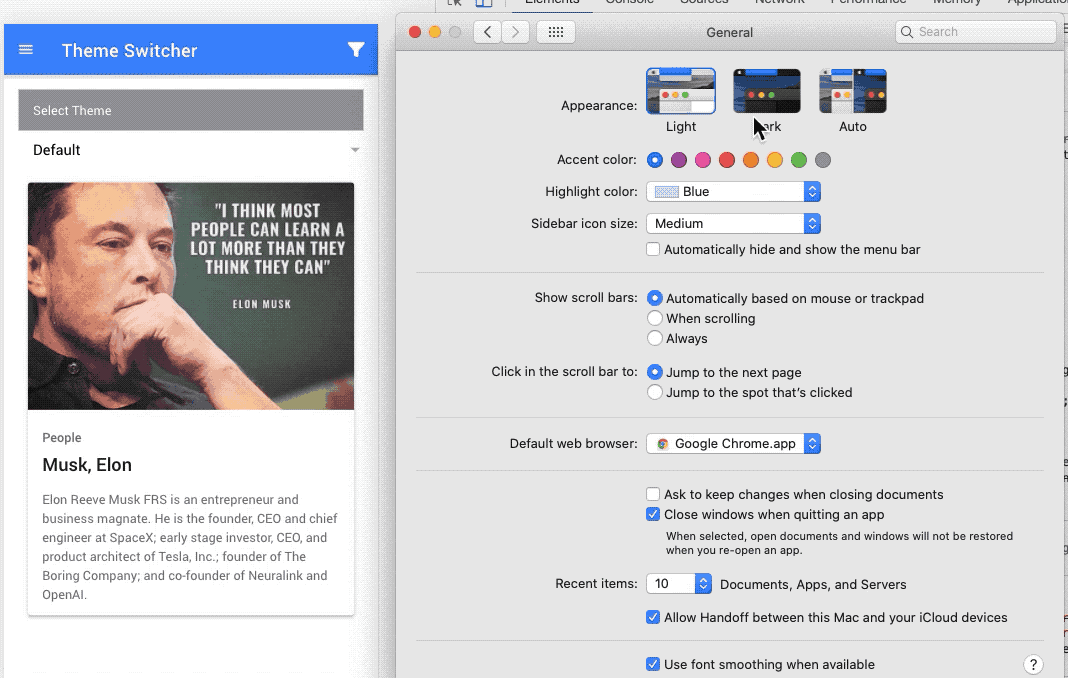
Task: Select When scrolling scroll bar option
Action: pos(655,318)
